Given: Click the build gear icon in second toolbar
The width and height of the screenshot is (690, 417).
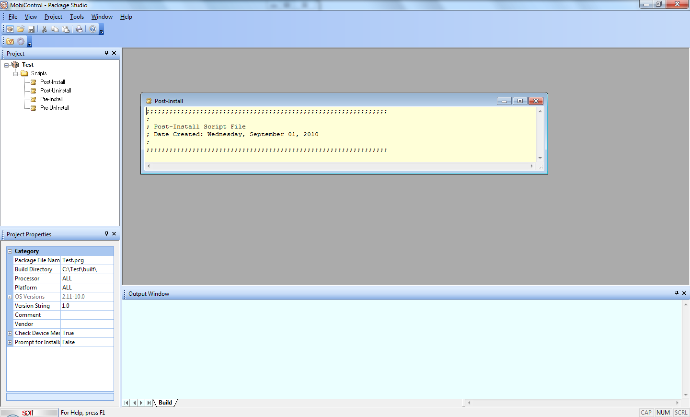Looking at the screenshot, I should [x=21, y=41].
